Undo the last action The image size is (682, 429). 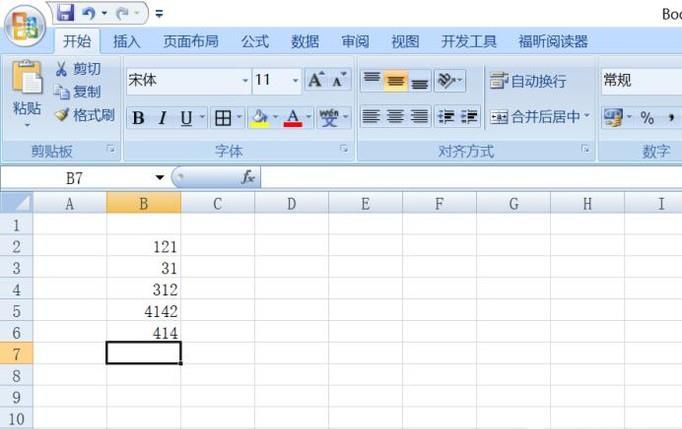click(89, 13)
